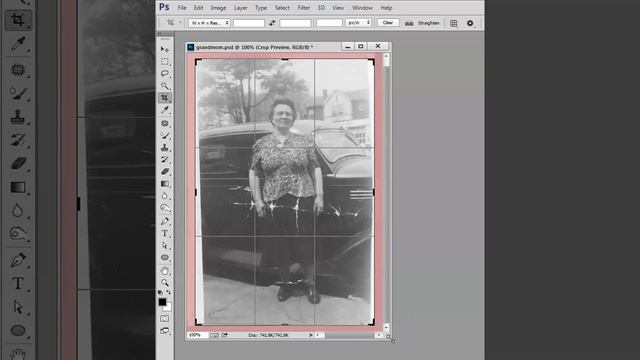Select Spot Healing Brush in small toolbar
The image size is (640, 360).
[x=164, y=123]
